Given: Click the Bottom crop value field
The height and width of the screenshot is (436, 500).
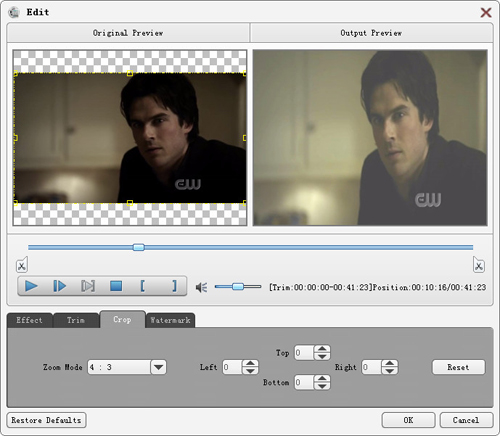Looking at the screenshot, I should pyautogui.click(x=304, y=382).
